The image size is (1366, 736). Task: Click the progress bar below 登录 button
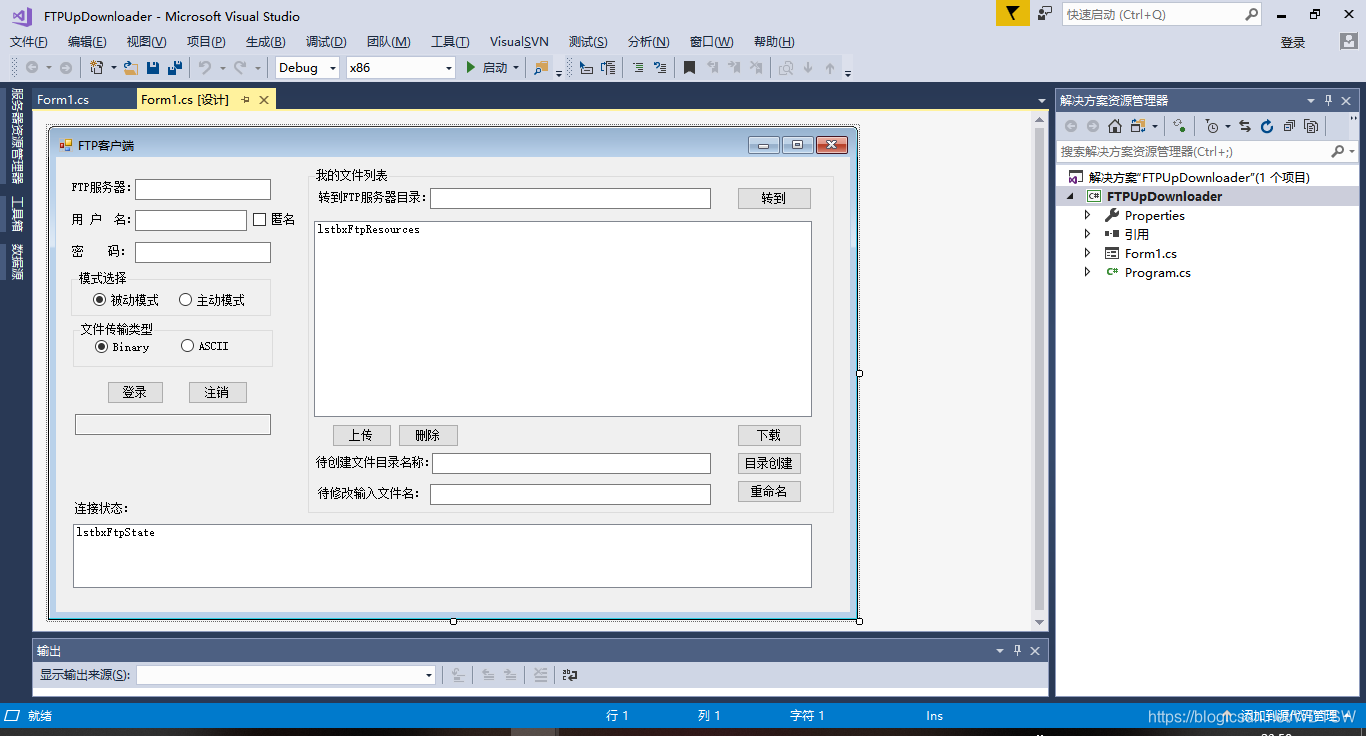[x=173, y=424]
